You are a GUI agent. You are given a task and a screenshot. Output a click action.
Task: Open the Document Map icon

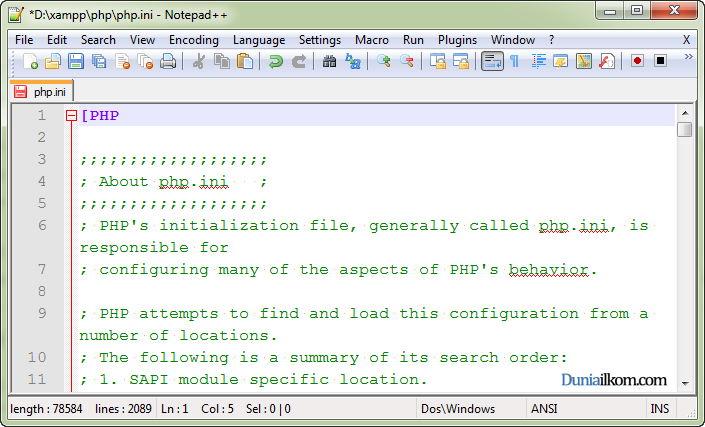click(x=584, y=61)
